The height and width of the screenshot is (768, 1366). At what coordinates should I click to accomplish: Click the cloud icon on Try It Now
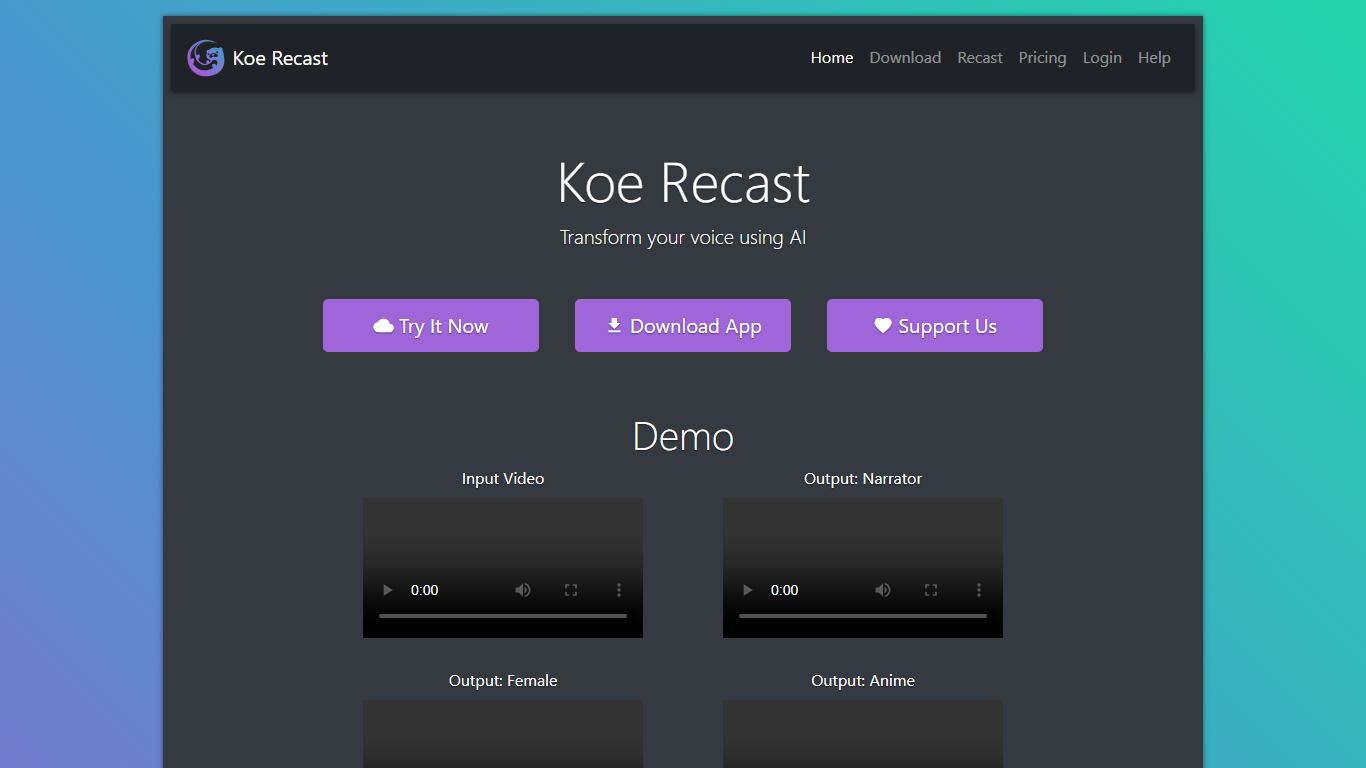384,325
